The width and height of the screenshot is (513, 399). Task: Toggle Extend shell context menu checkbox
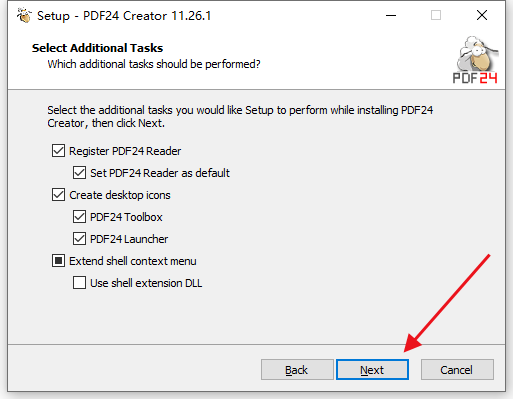[x=58, y=261]
